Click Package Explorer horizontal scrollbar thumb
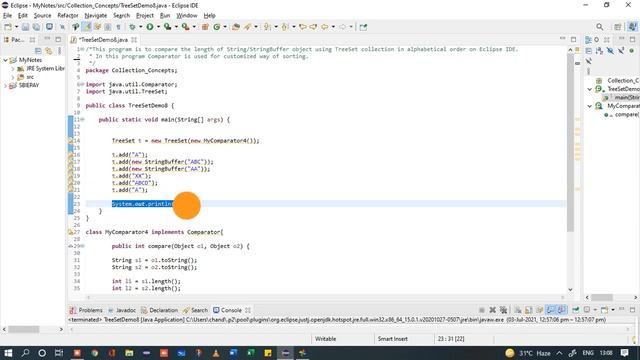 (24, 329)
